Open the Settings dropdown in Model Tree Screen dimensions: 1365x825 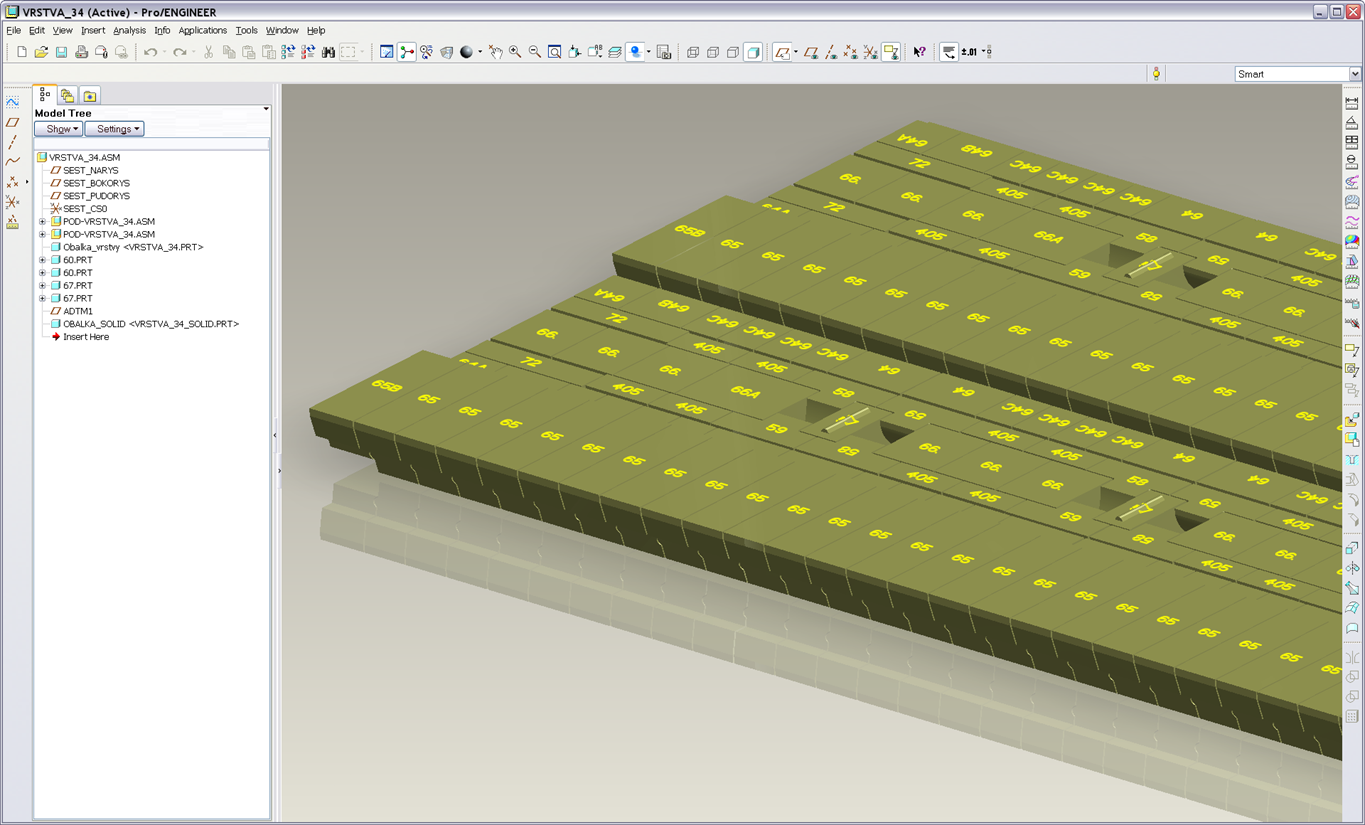point(115,129)
